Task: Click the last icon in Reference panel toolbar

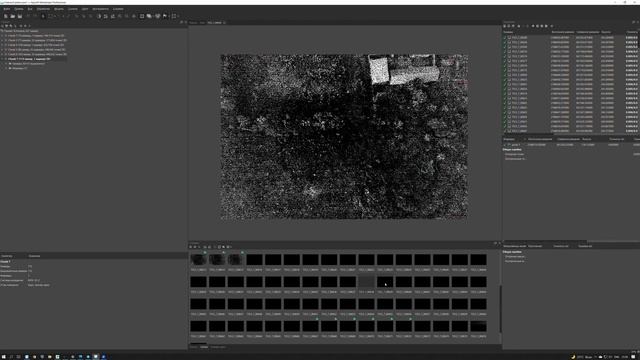Action: (552, 26)
